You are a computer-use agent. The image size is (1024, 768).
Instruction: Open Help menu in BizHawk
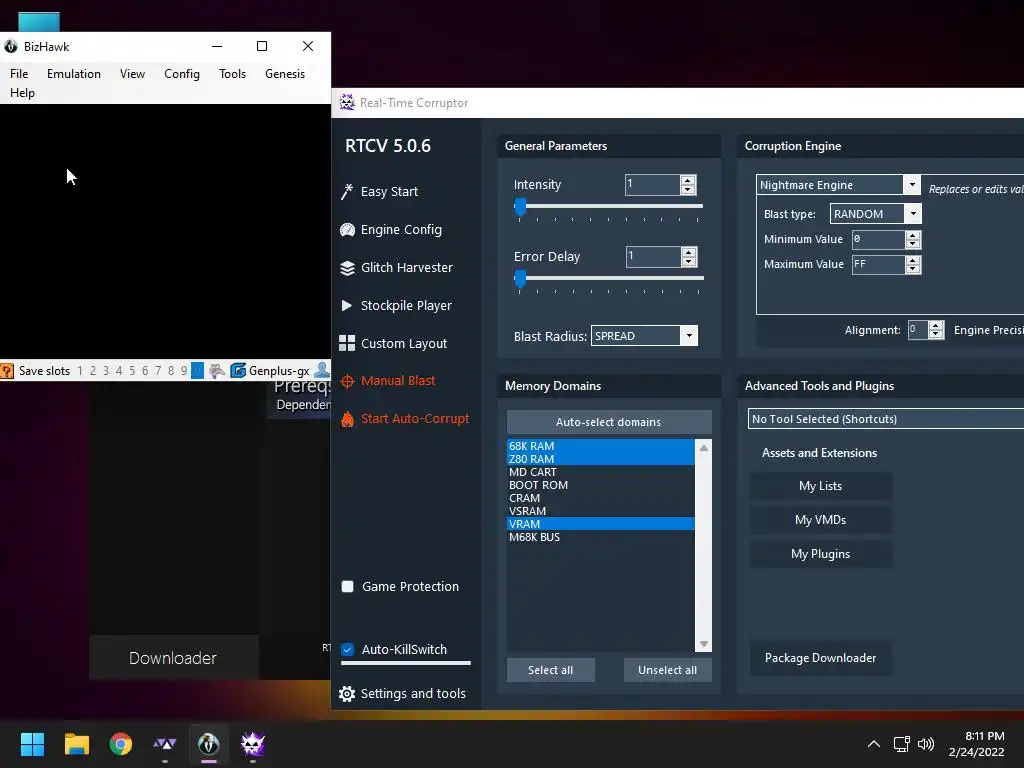pos(22,93)
